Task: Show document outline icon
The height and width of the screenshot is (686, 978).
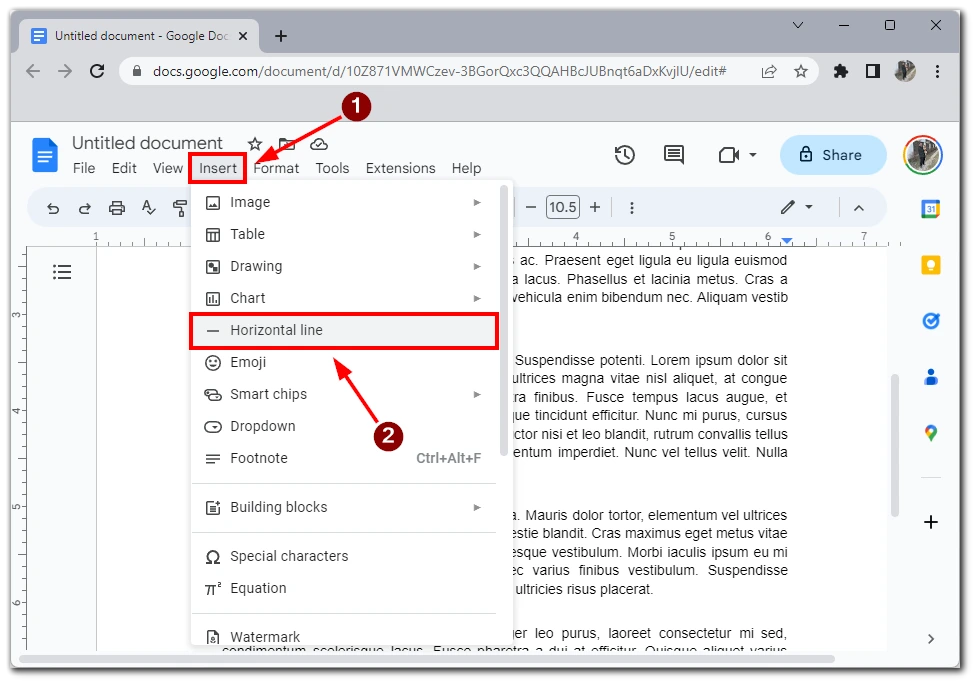Action: point(62,272)
